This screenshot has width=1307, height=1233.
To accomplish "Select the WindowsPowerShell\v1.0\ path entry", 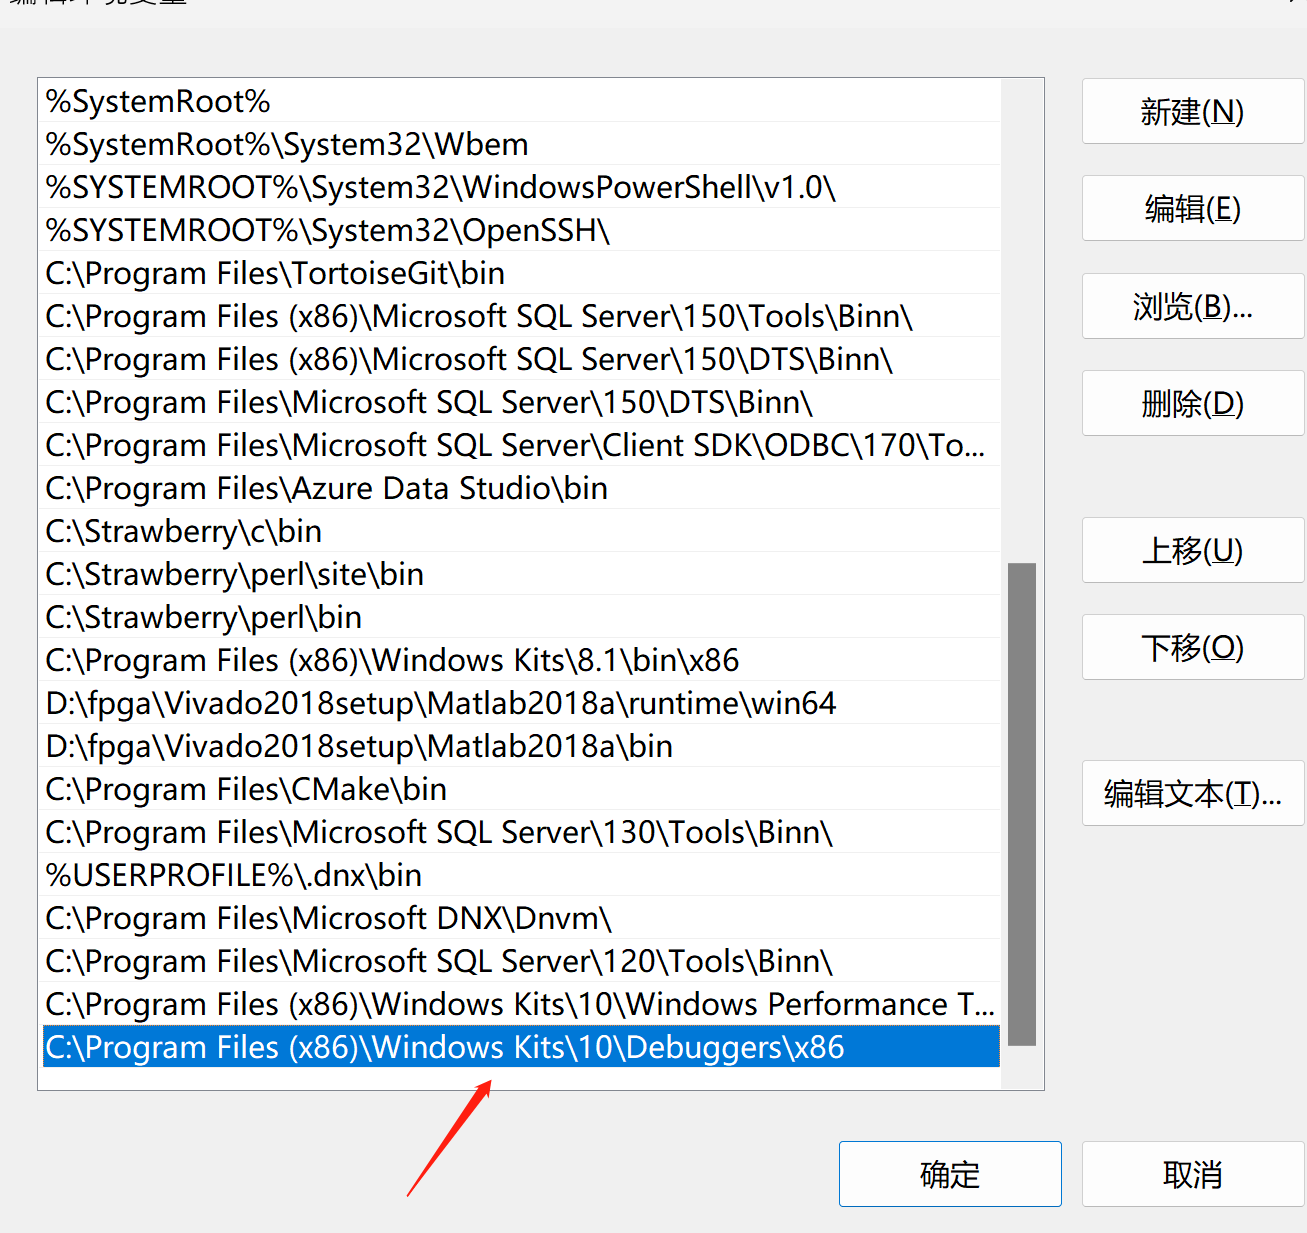I will point(521,187).
